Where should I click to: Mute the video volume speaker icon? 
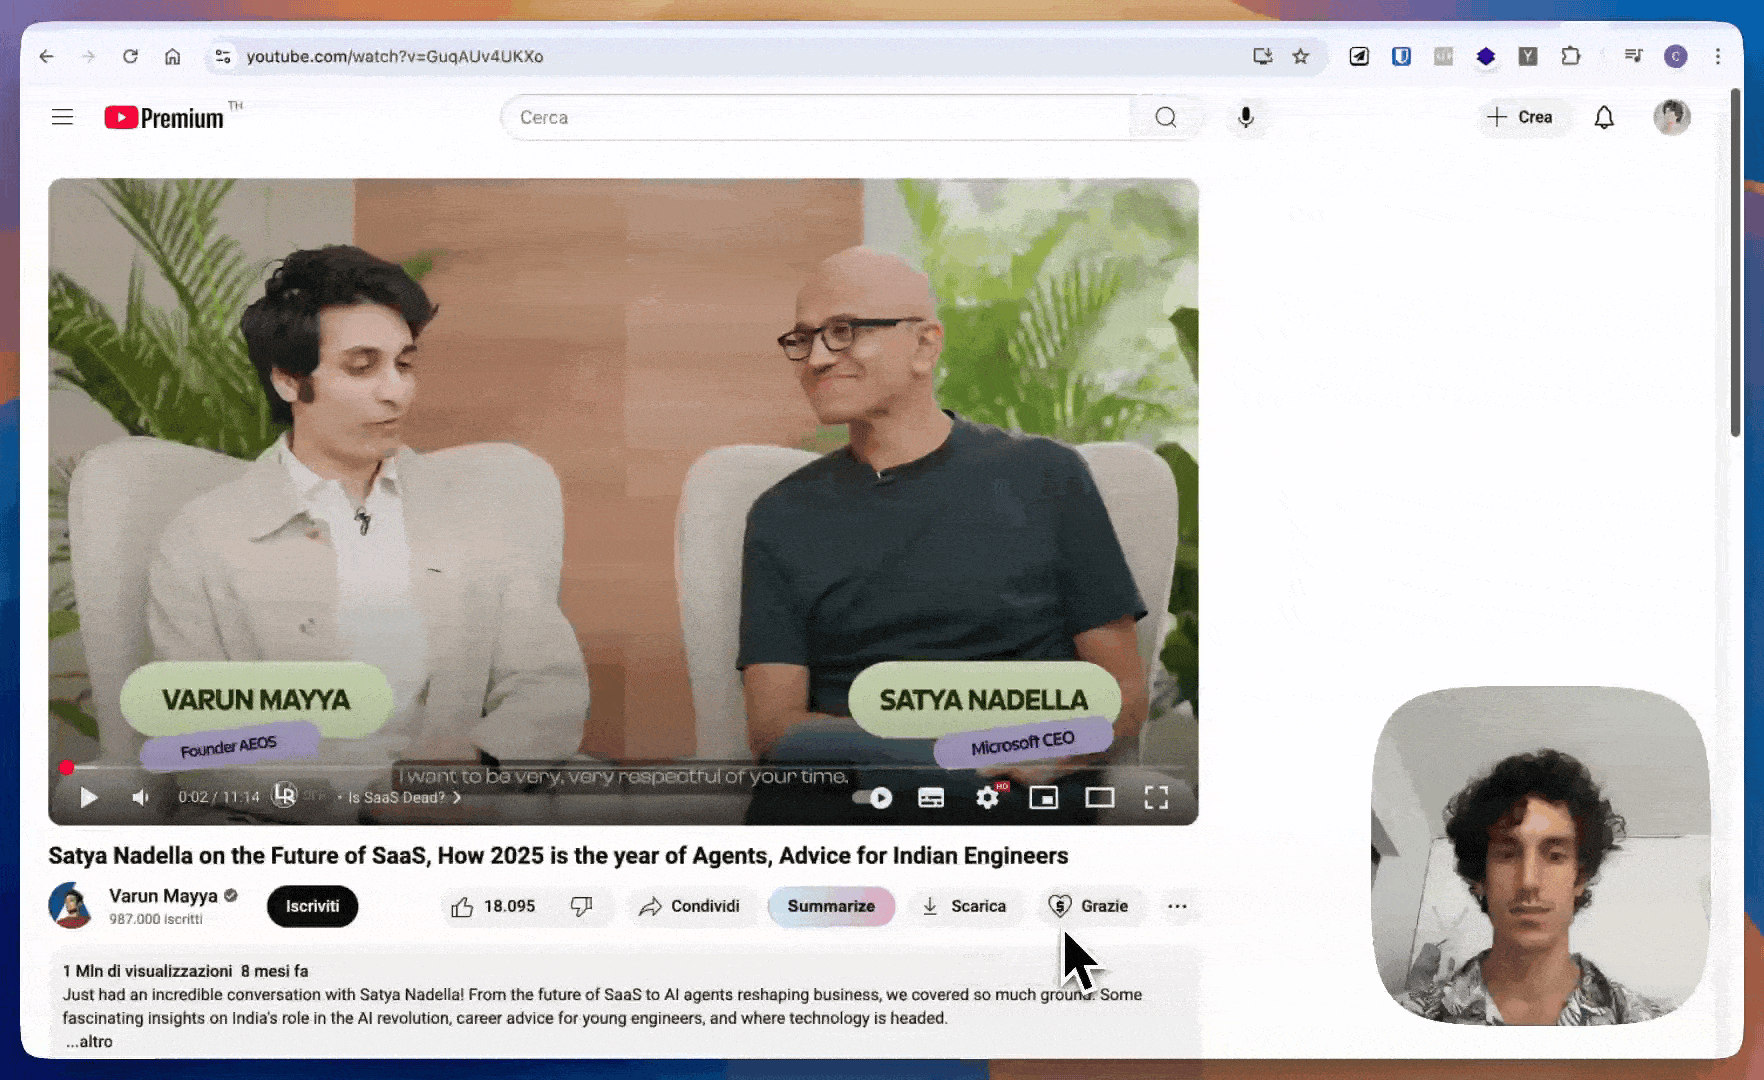click(x=141, y=797)
